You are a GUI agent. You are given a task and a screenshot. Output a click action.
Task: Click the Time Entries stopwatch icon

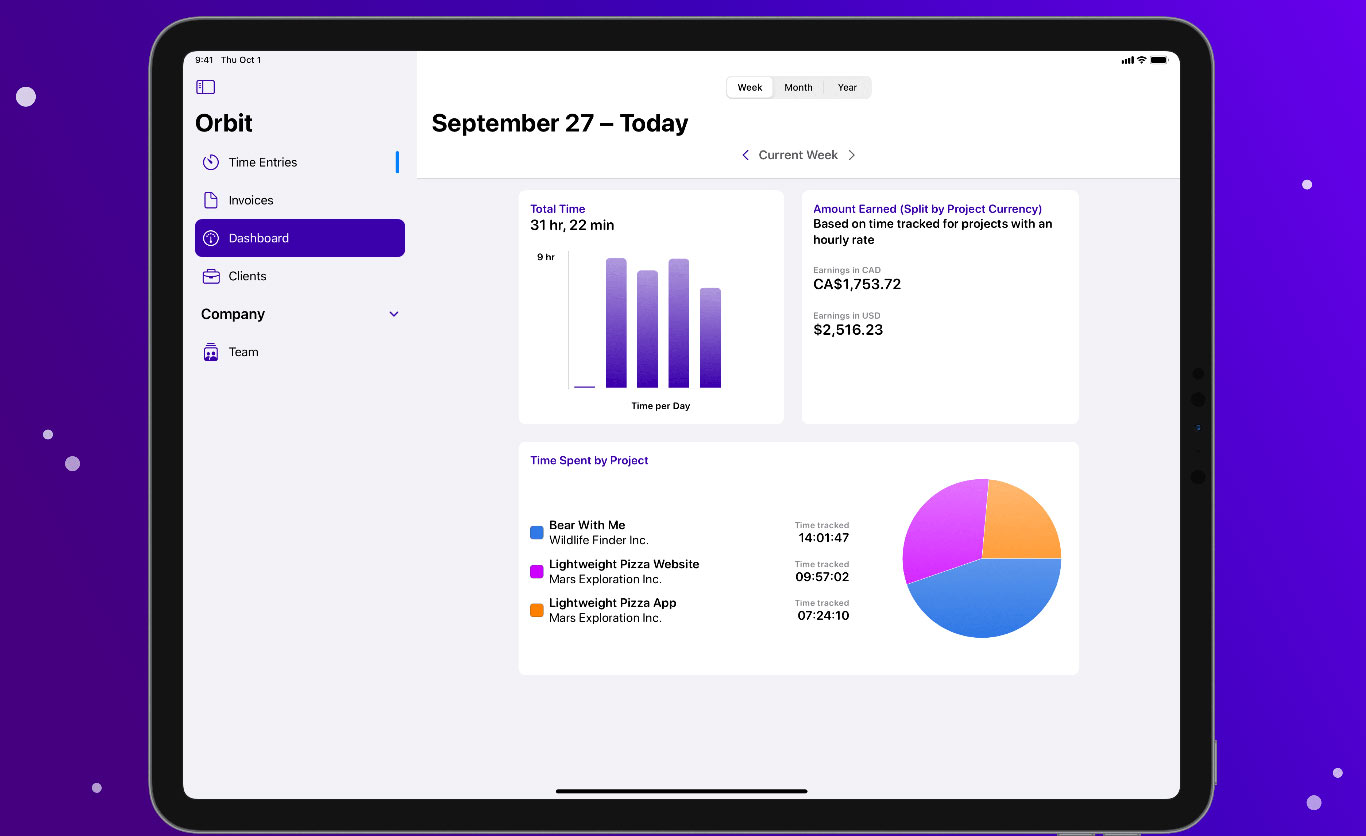pyautogui.click(x=210, y=162)
